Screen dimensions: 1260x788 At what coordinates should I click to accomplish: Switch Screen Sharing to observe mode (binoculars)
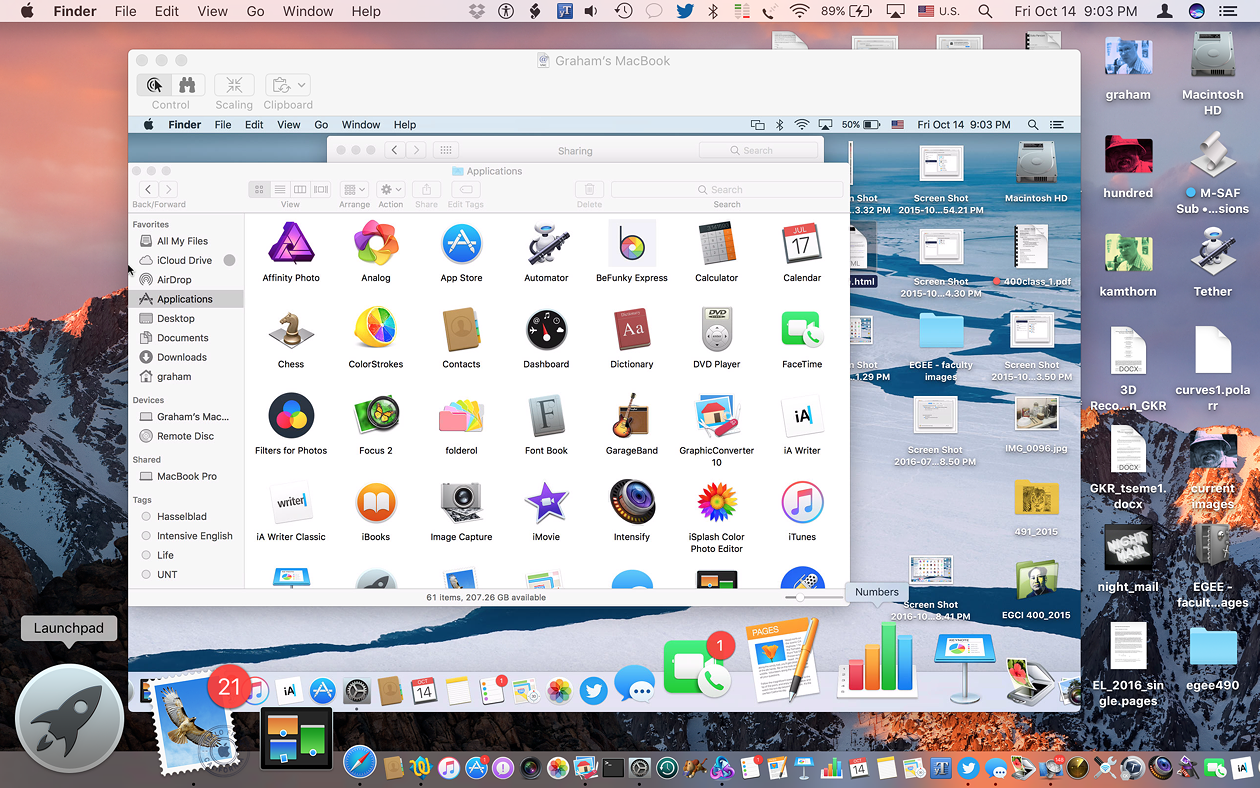coord(187,86)
